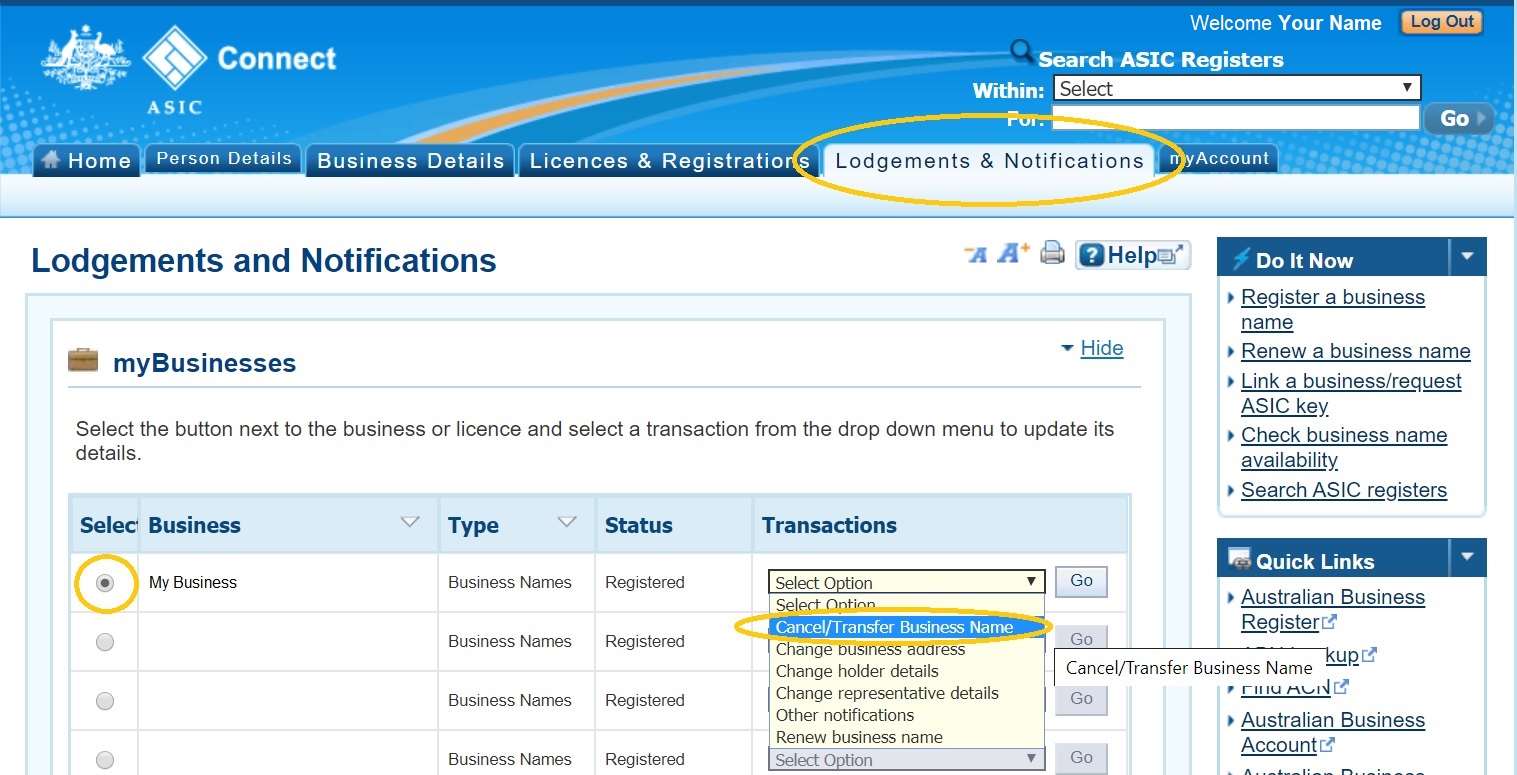Click the Log Out button
Screen dimensions: 1517x775
click(x=1442, y=22)
